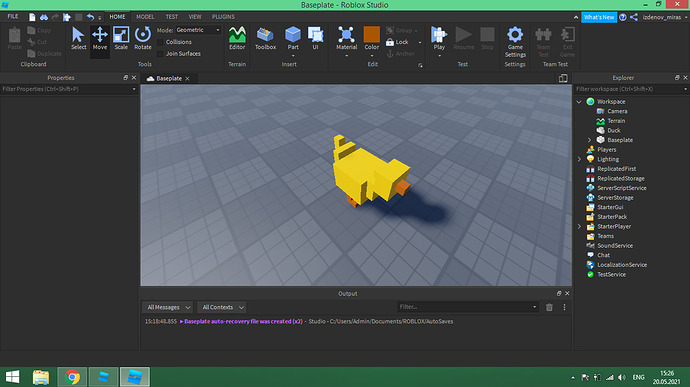Viewport: 690px width, 387px height.
Task: Click the Filter workspace search field
Action: 631,89
